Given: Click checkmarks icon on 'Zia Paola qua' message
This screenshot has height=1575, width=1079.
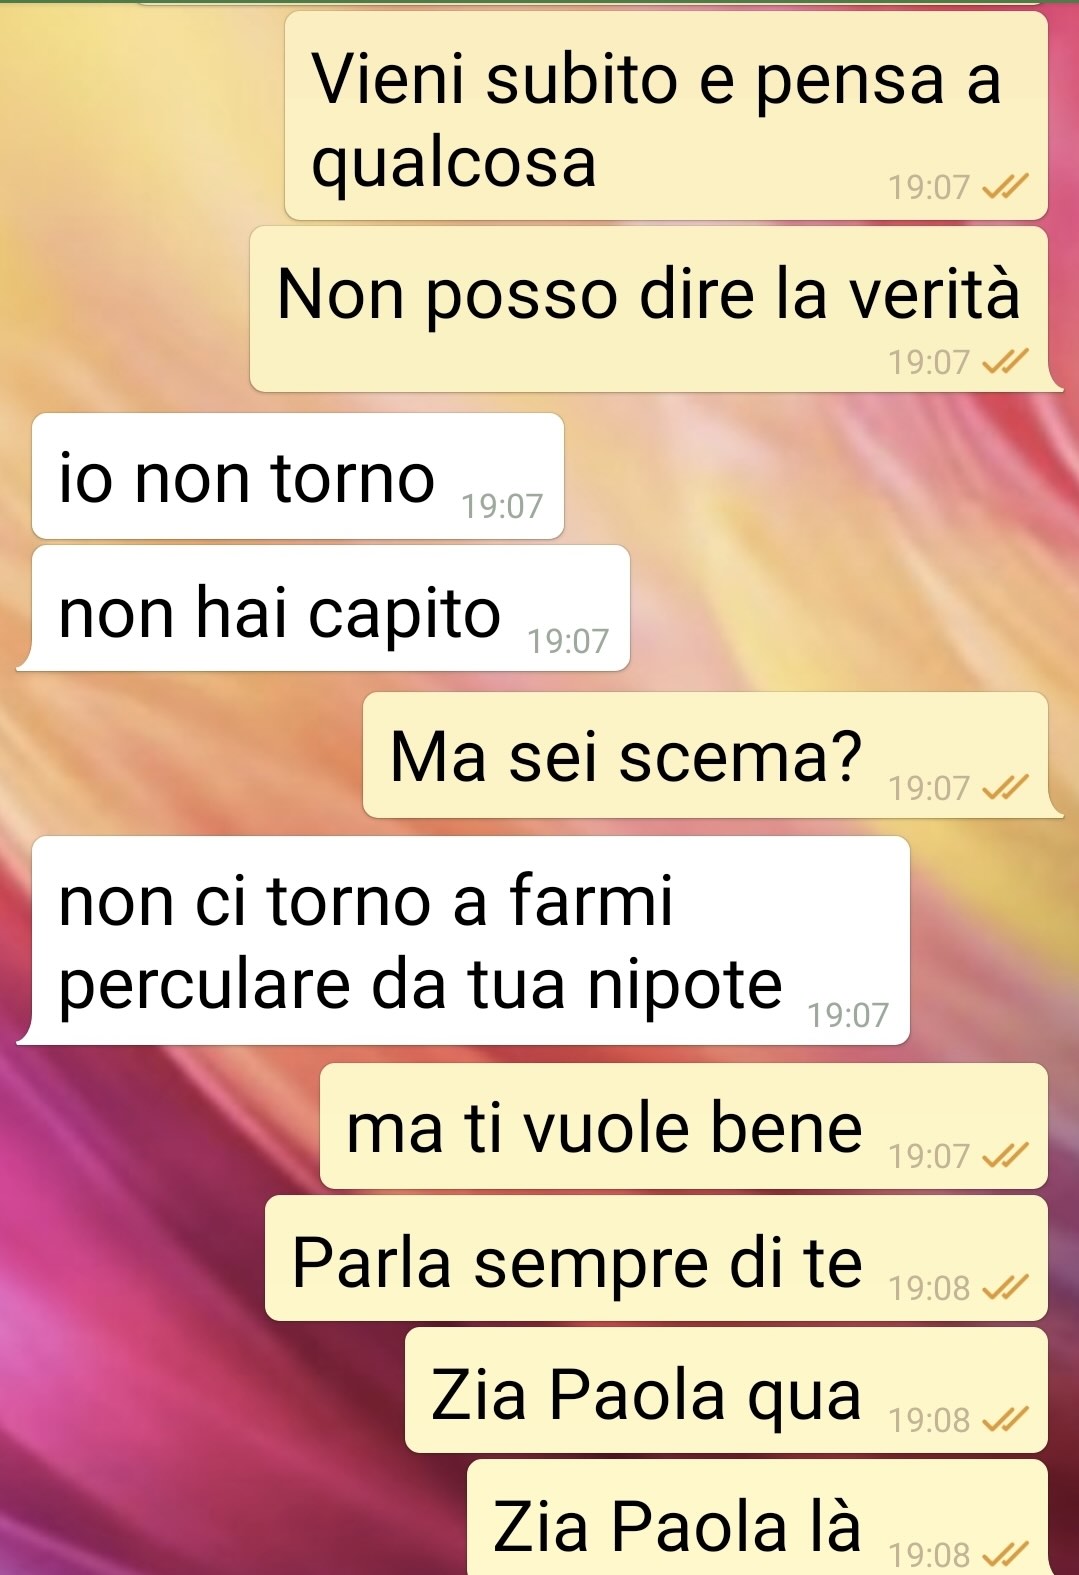Looking at the screenshot, I should pyautogui.click(x=1005, y=1420).
